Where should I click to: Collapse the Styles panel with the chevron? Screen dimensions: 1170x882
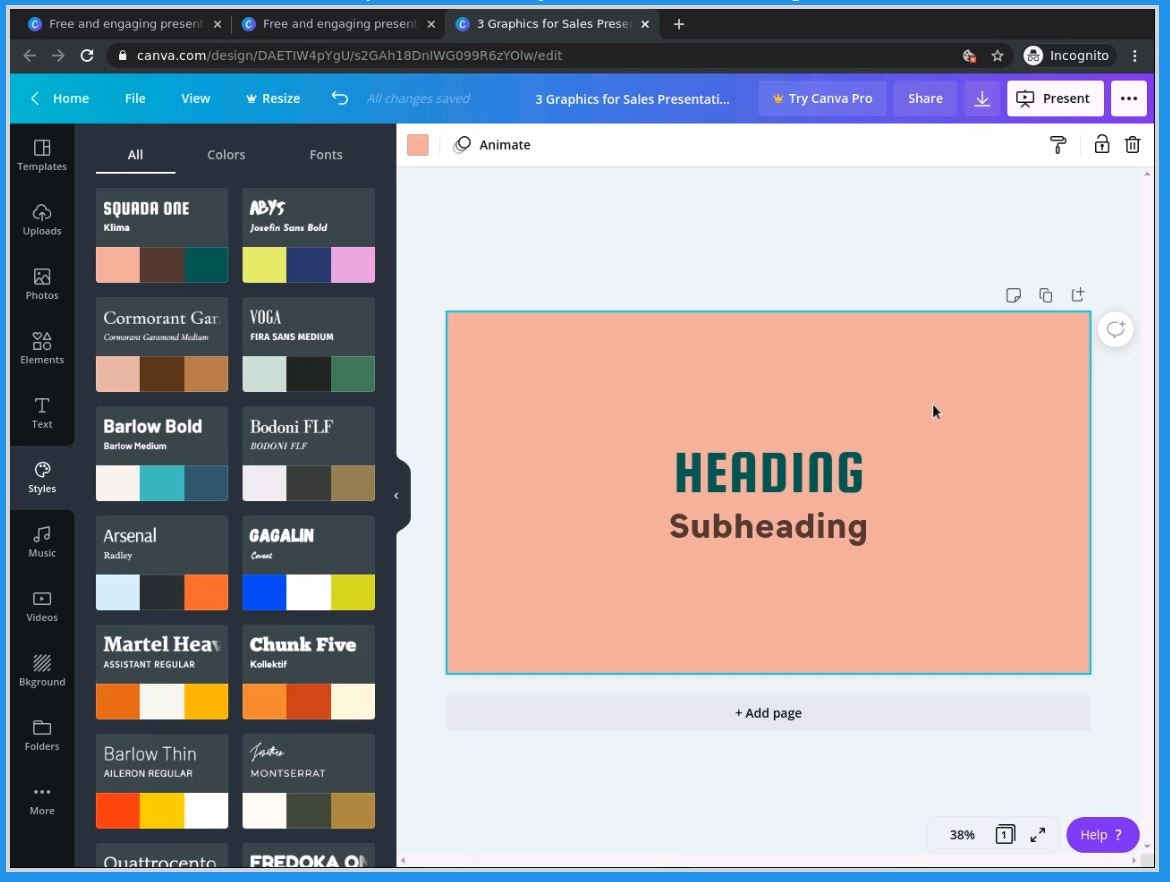[396, 495]
